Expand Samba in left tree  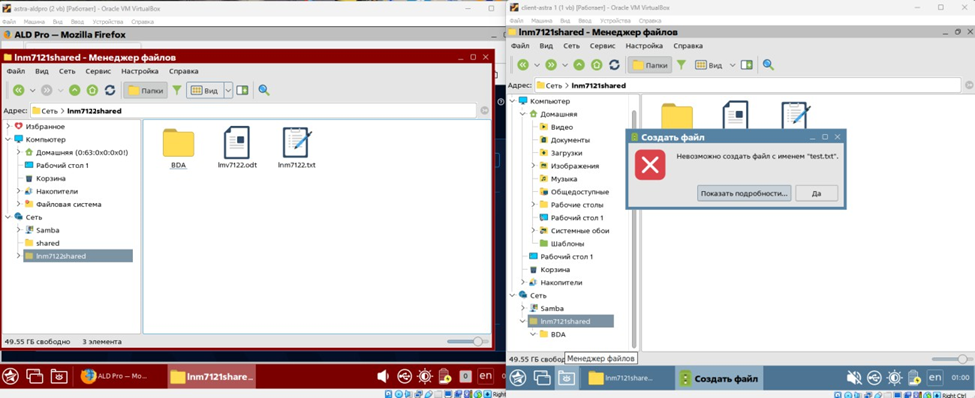pyautogui.click(x=18, y=230)
